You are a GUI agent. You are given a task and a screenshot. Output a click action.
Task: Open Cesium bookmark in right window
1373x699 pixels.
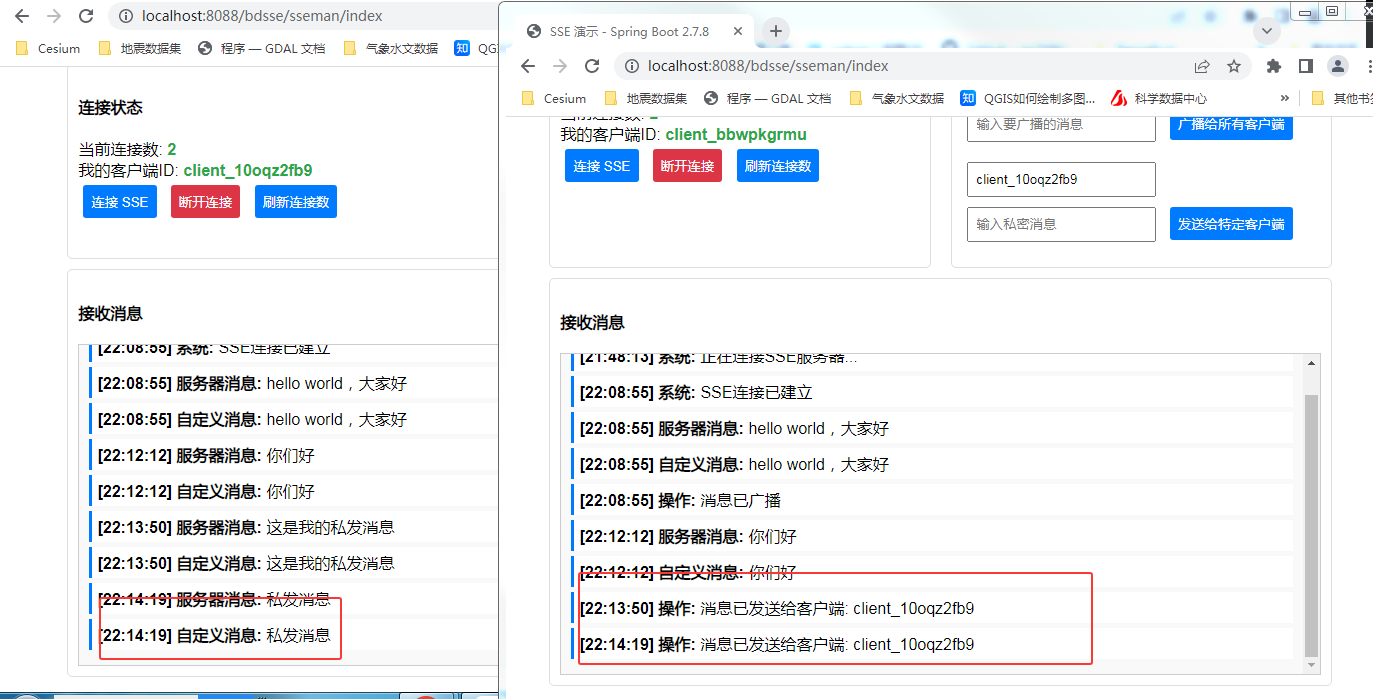[554, 98]
